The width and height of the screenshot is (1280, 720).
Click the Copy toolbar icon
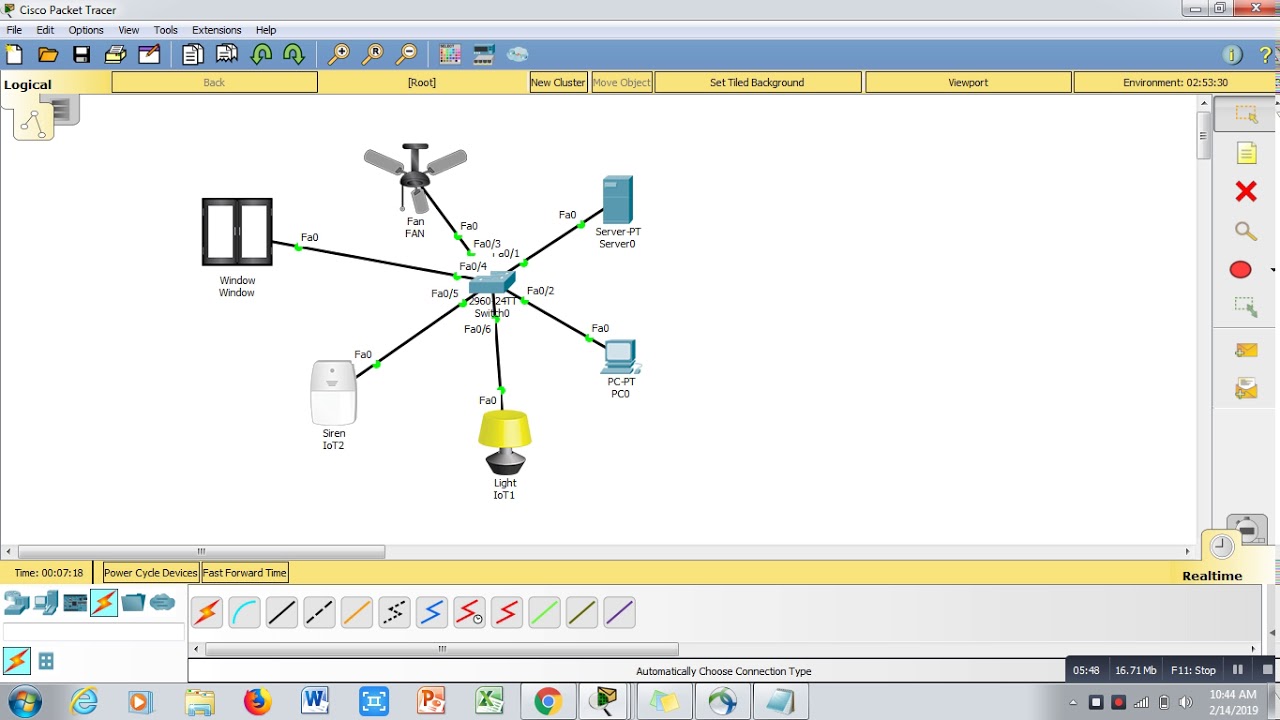coord(192,54)
